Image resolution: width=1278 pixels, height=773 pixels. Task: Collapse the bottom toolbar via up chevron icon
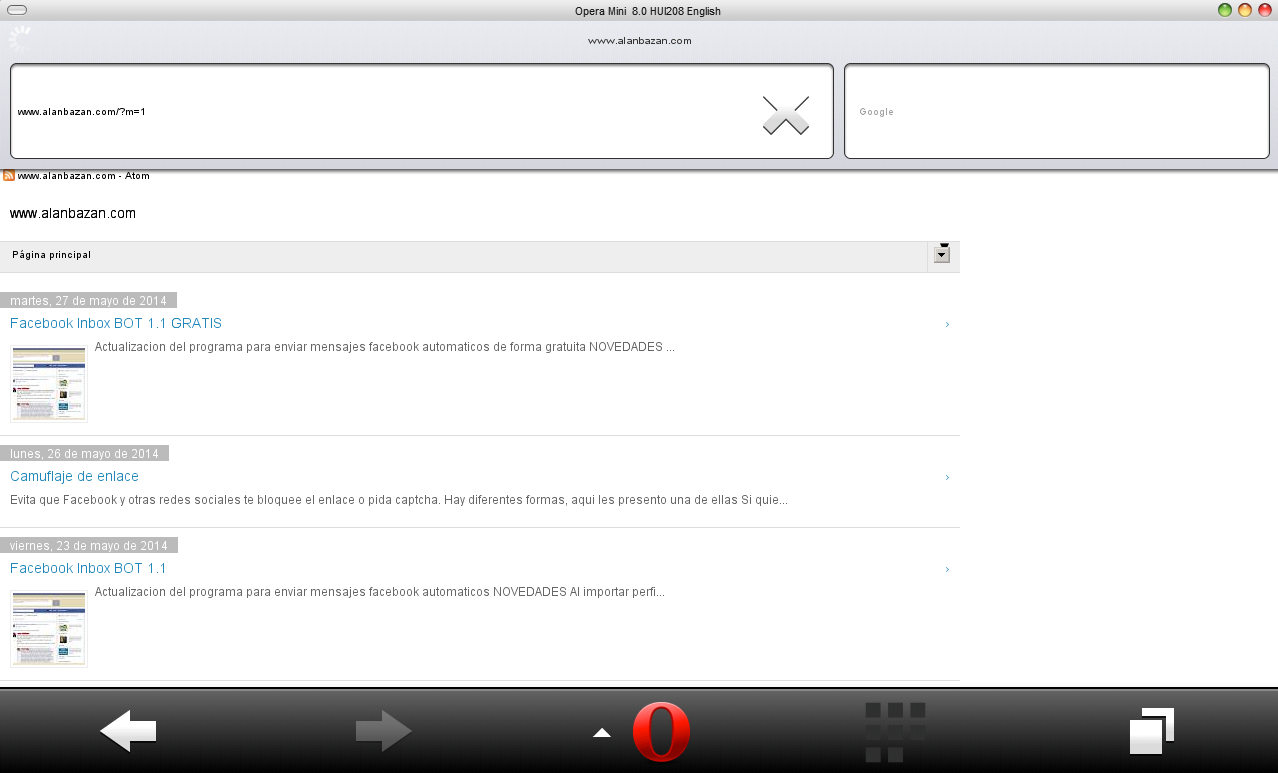click(x=601, y=731)
